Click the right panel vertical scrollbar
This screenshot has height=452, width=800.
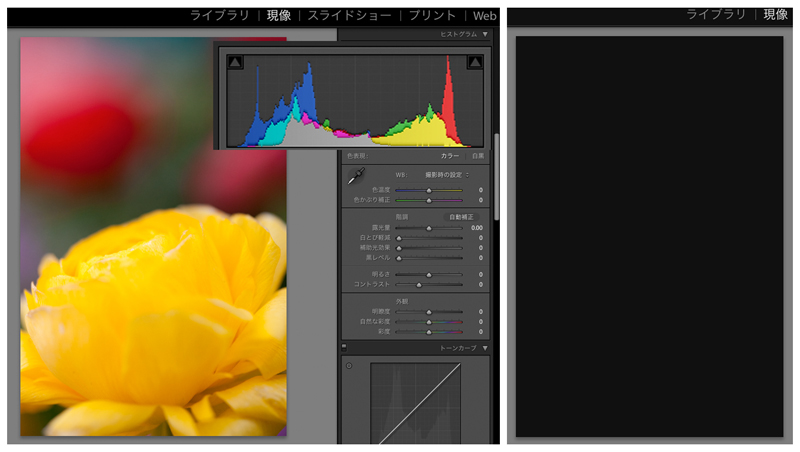pos(496,177)
